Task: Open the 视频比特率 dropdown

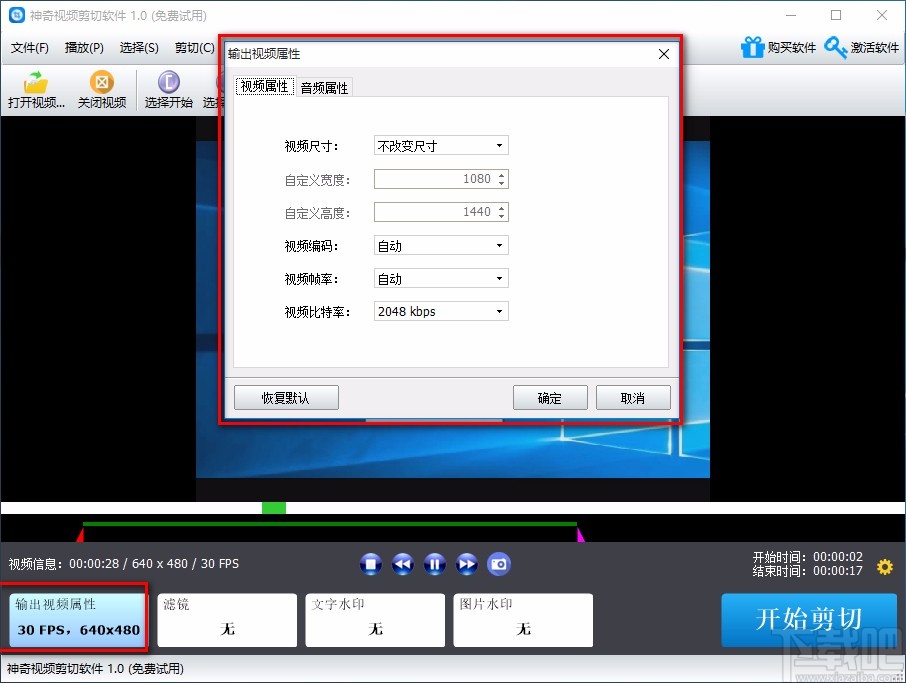Action: pyautogui.click(x=441, y=311)
